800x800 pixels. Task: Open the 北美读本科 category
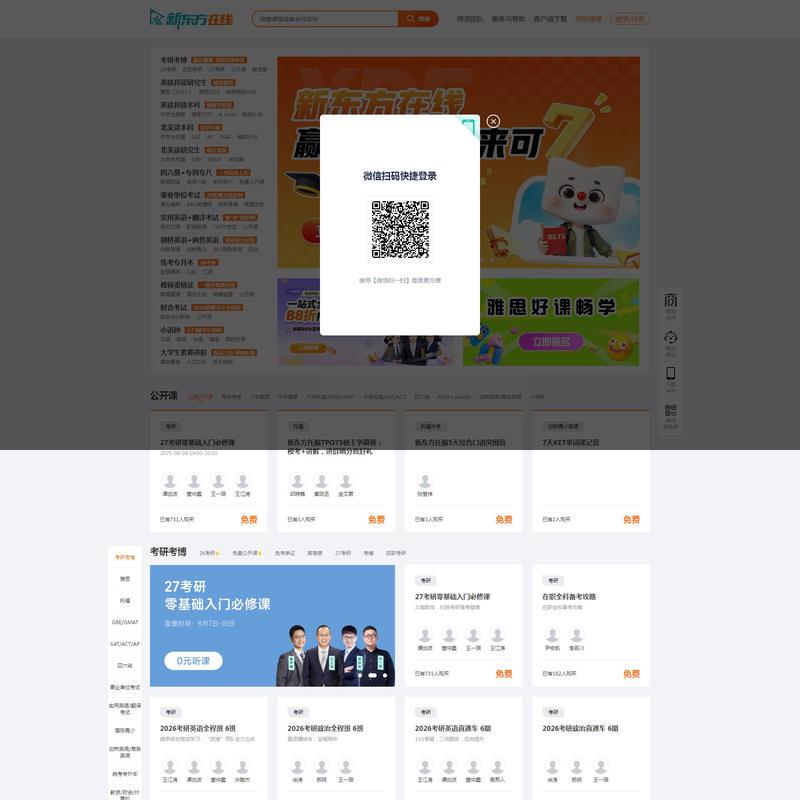click(177, 128)
